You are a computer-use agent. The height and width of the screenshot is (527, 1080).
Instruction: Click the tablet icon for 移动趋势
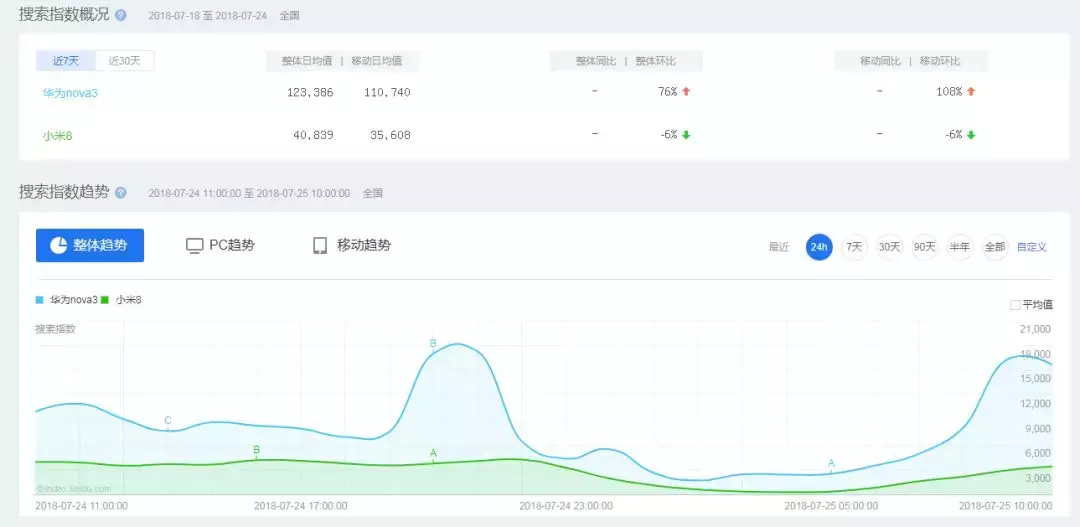pyautogui.click(x=320, y=246)
